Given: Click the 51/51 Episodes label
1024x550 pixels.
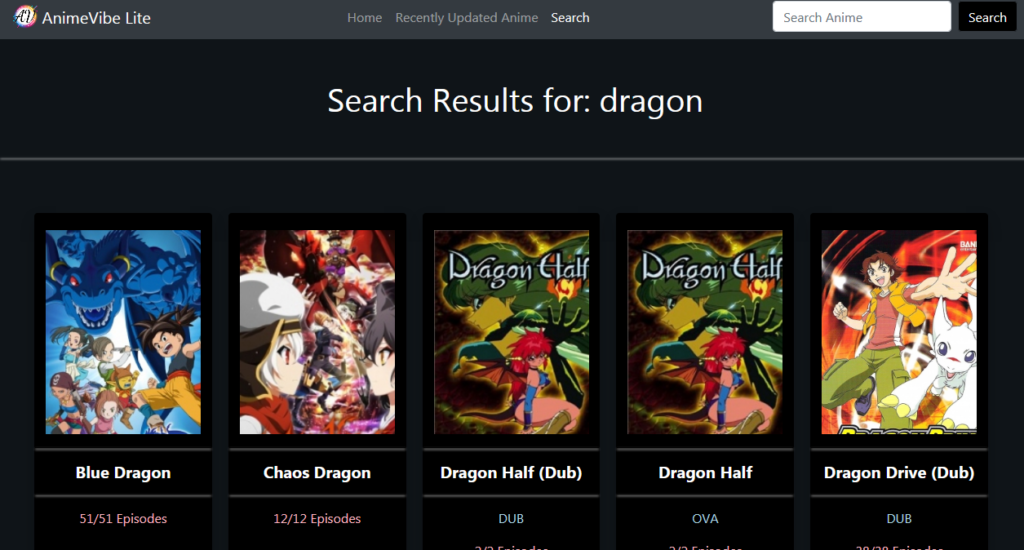Looking at the screenshot, I should point(123,519).
